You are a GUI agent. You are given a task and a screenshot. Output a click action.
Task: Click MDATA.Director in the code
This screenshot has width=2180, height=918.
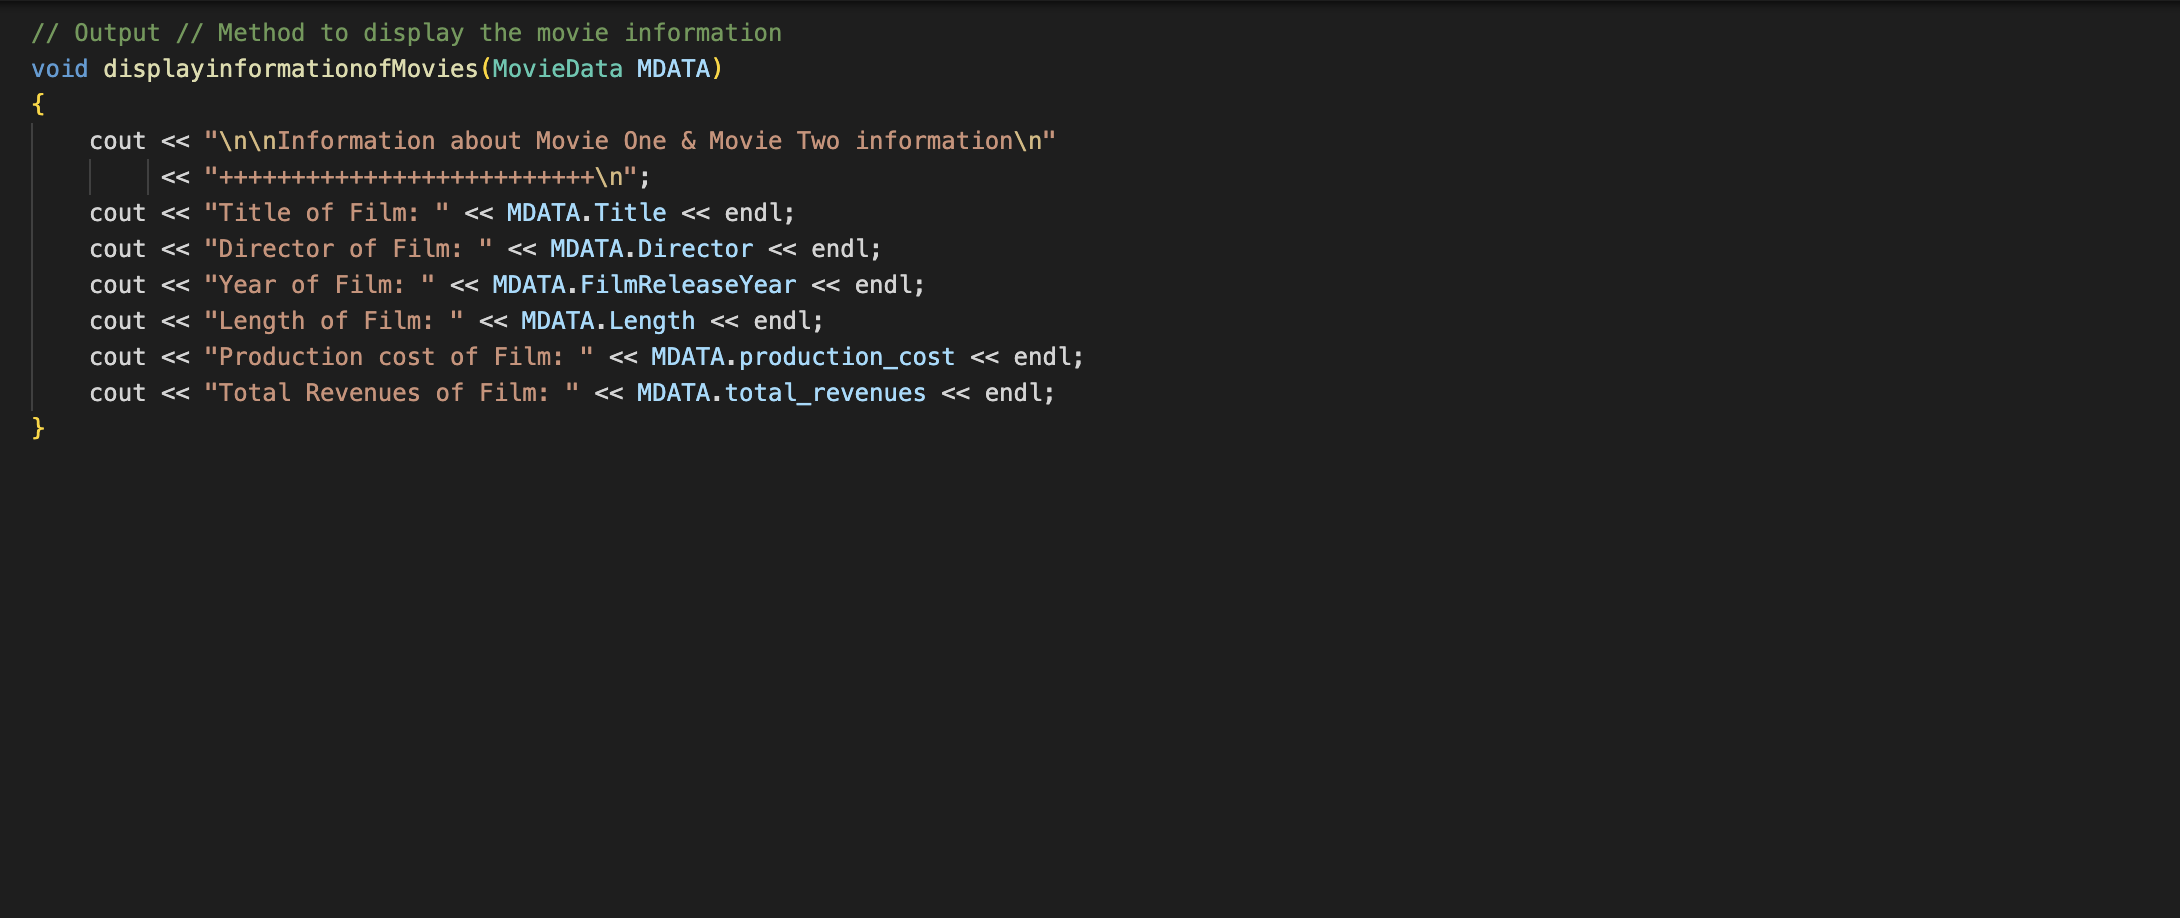650,248
